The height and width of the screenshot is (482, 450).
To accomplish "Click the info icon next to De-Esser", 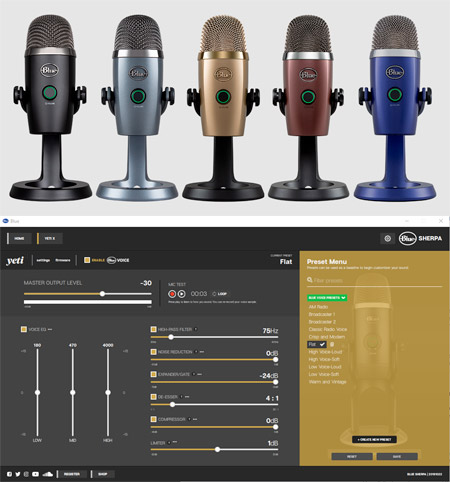I will pyautogui.click(x=181, y=397).
